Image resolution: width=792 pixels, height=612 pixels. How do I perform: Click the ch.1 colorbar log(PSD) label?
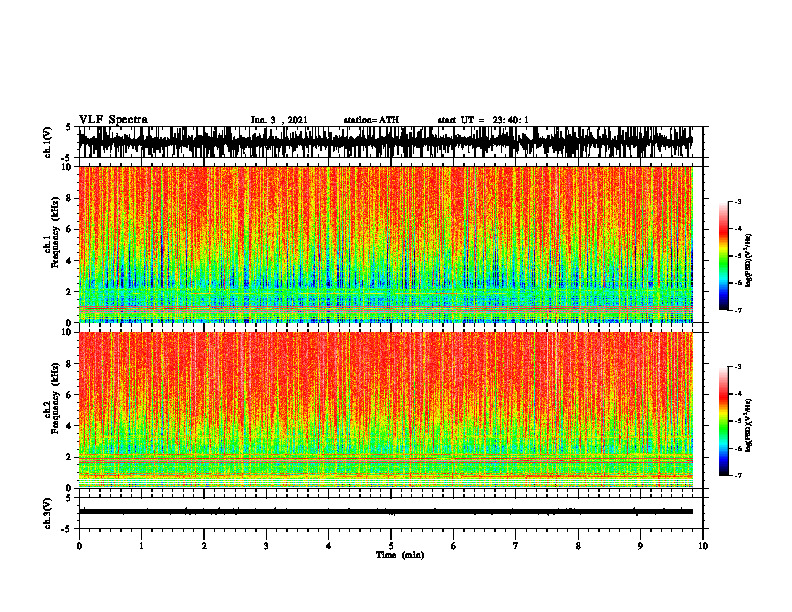tap(748, 261)
